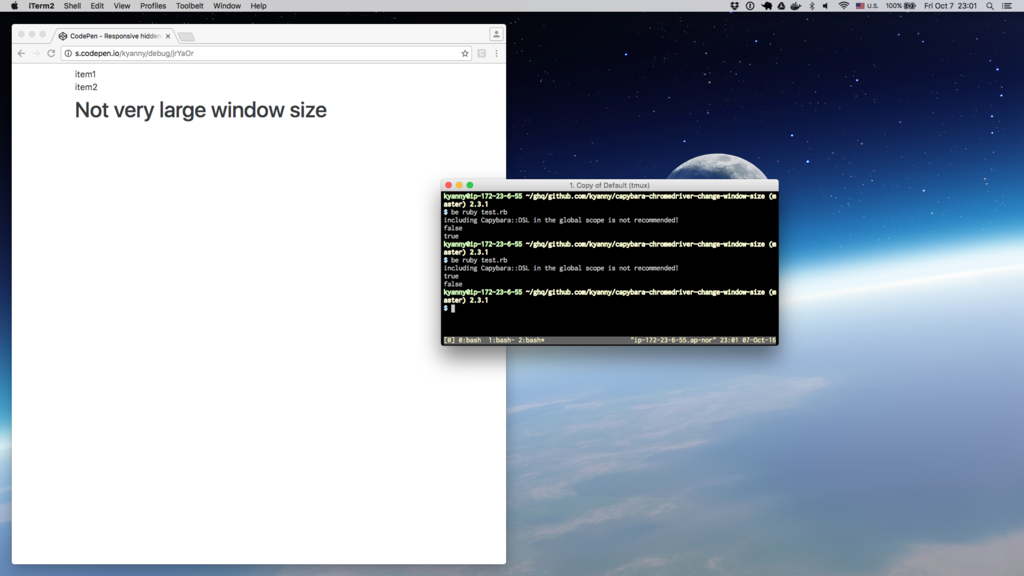The height and width of the screenshot is (576, 1024).
Task: Click the item2 text on the page
Action: click(86, 87)
